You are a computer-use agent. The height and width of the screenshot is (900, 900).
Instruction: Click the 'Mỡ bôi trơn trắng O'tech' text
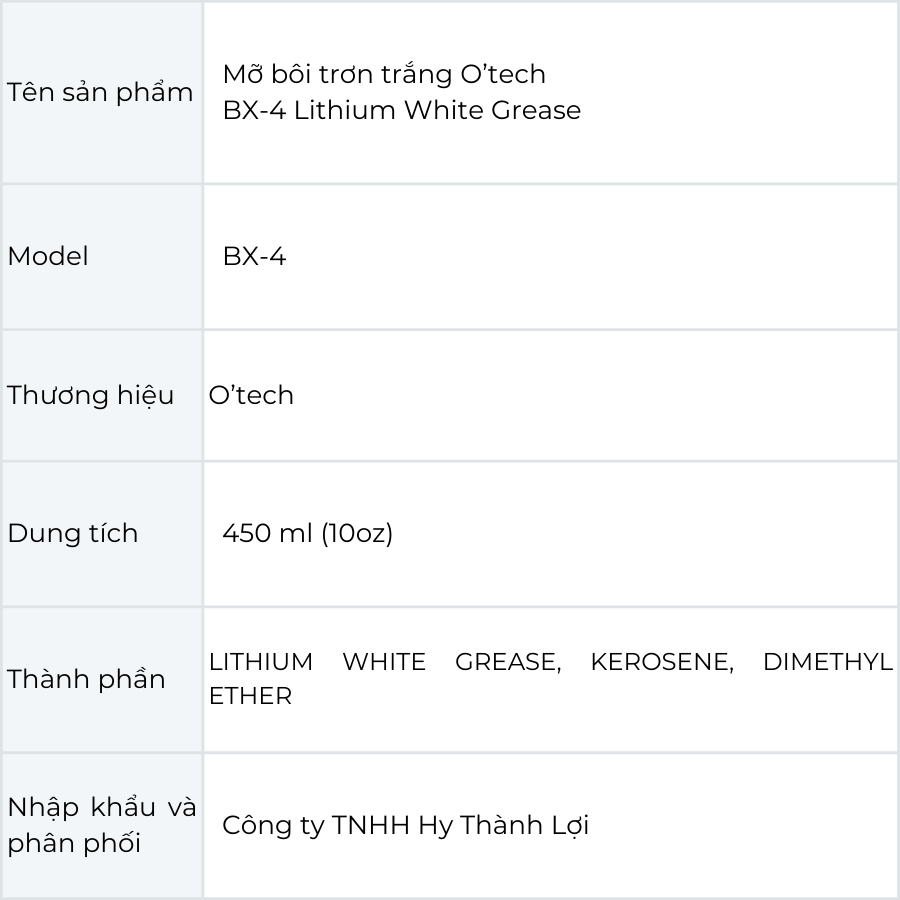click(384, 75)
